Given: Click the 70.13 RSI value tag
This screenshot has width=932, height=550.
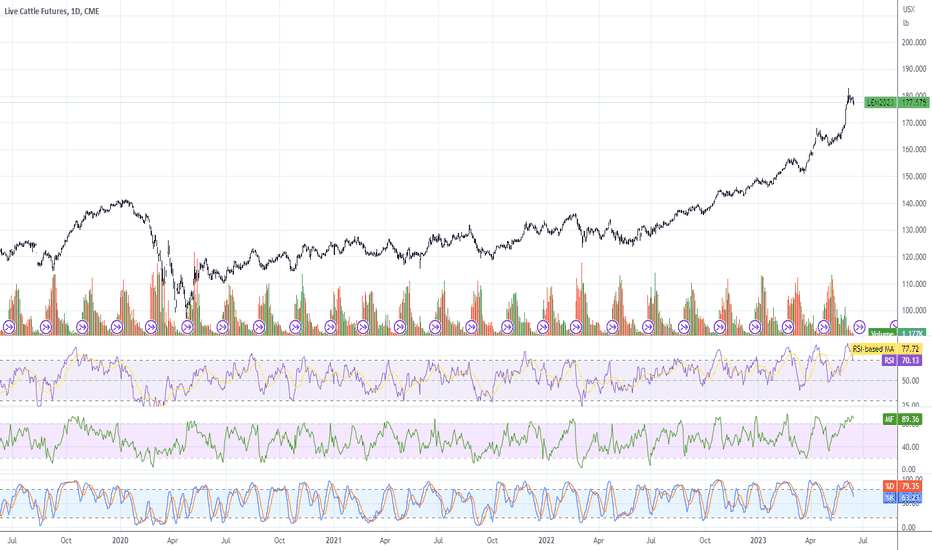Looking at the screenshot, I should 910,360.
